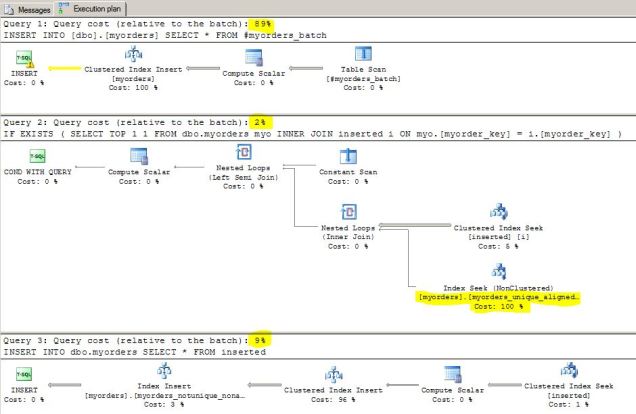
Task: Select INSERT INTO dbo.myorders FROM inserted text
Action: (135, 352)
